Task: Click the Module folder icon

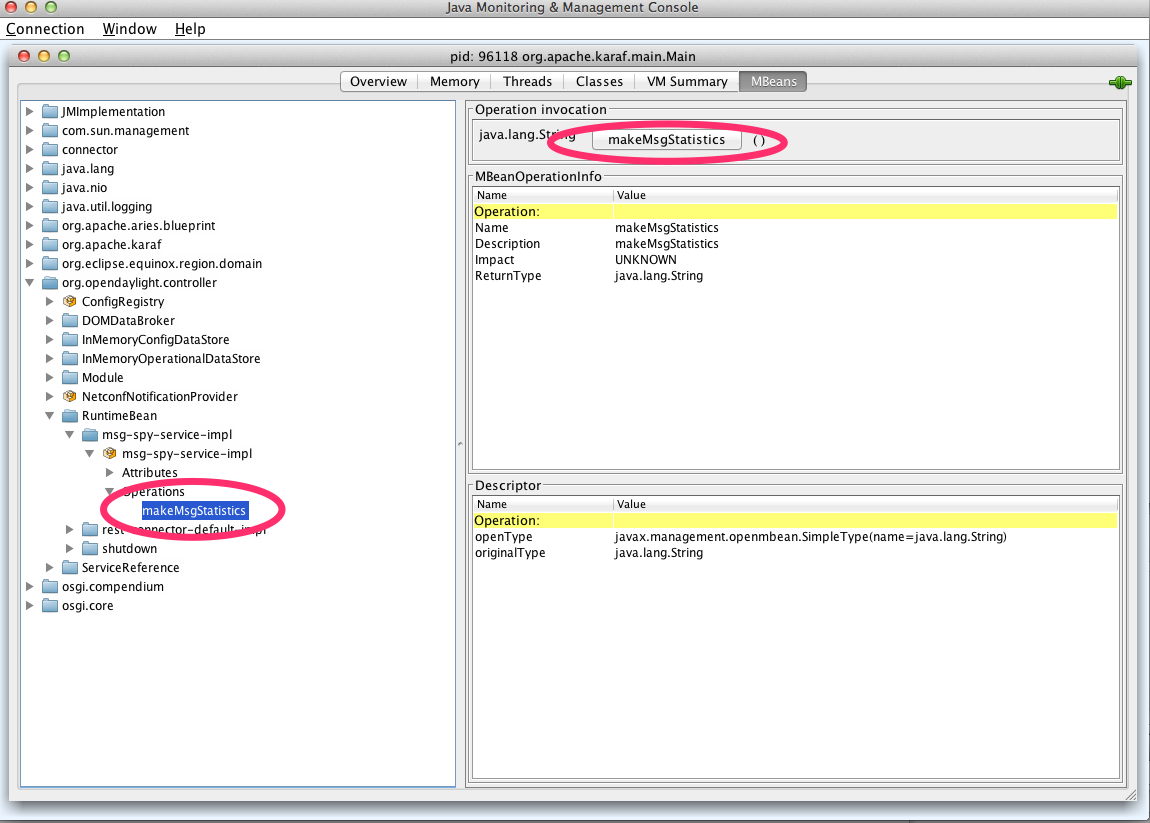Action: (70, 378)
